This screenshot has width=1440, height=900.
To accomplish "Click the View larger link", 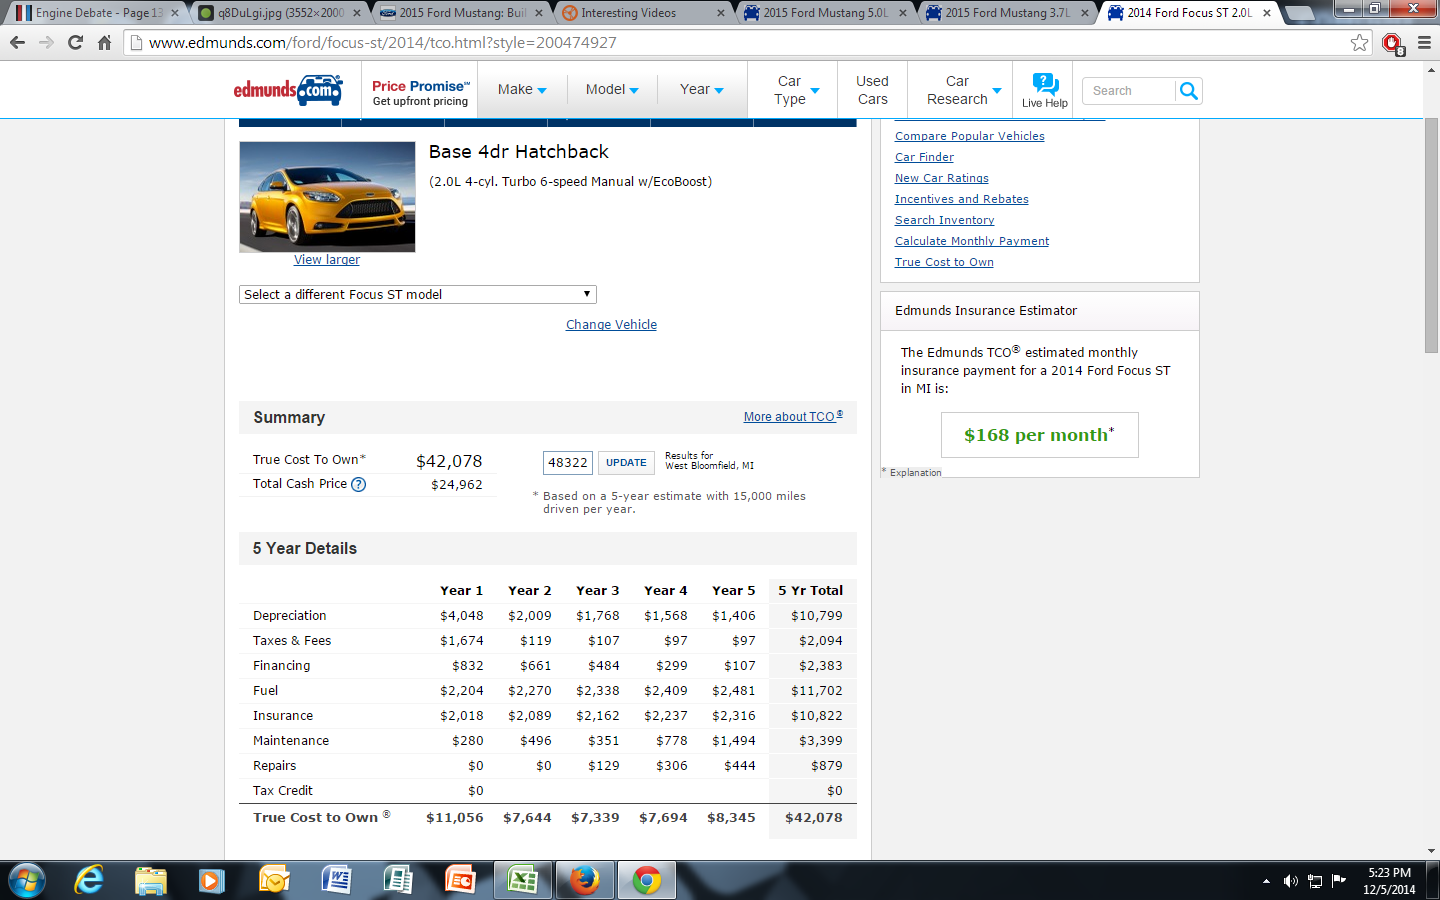I will pos(327,260).
